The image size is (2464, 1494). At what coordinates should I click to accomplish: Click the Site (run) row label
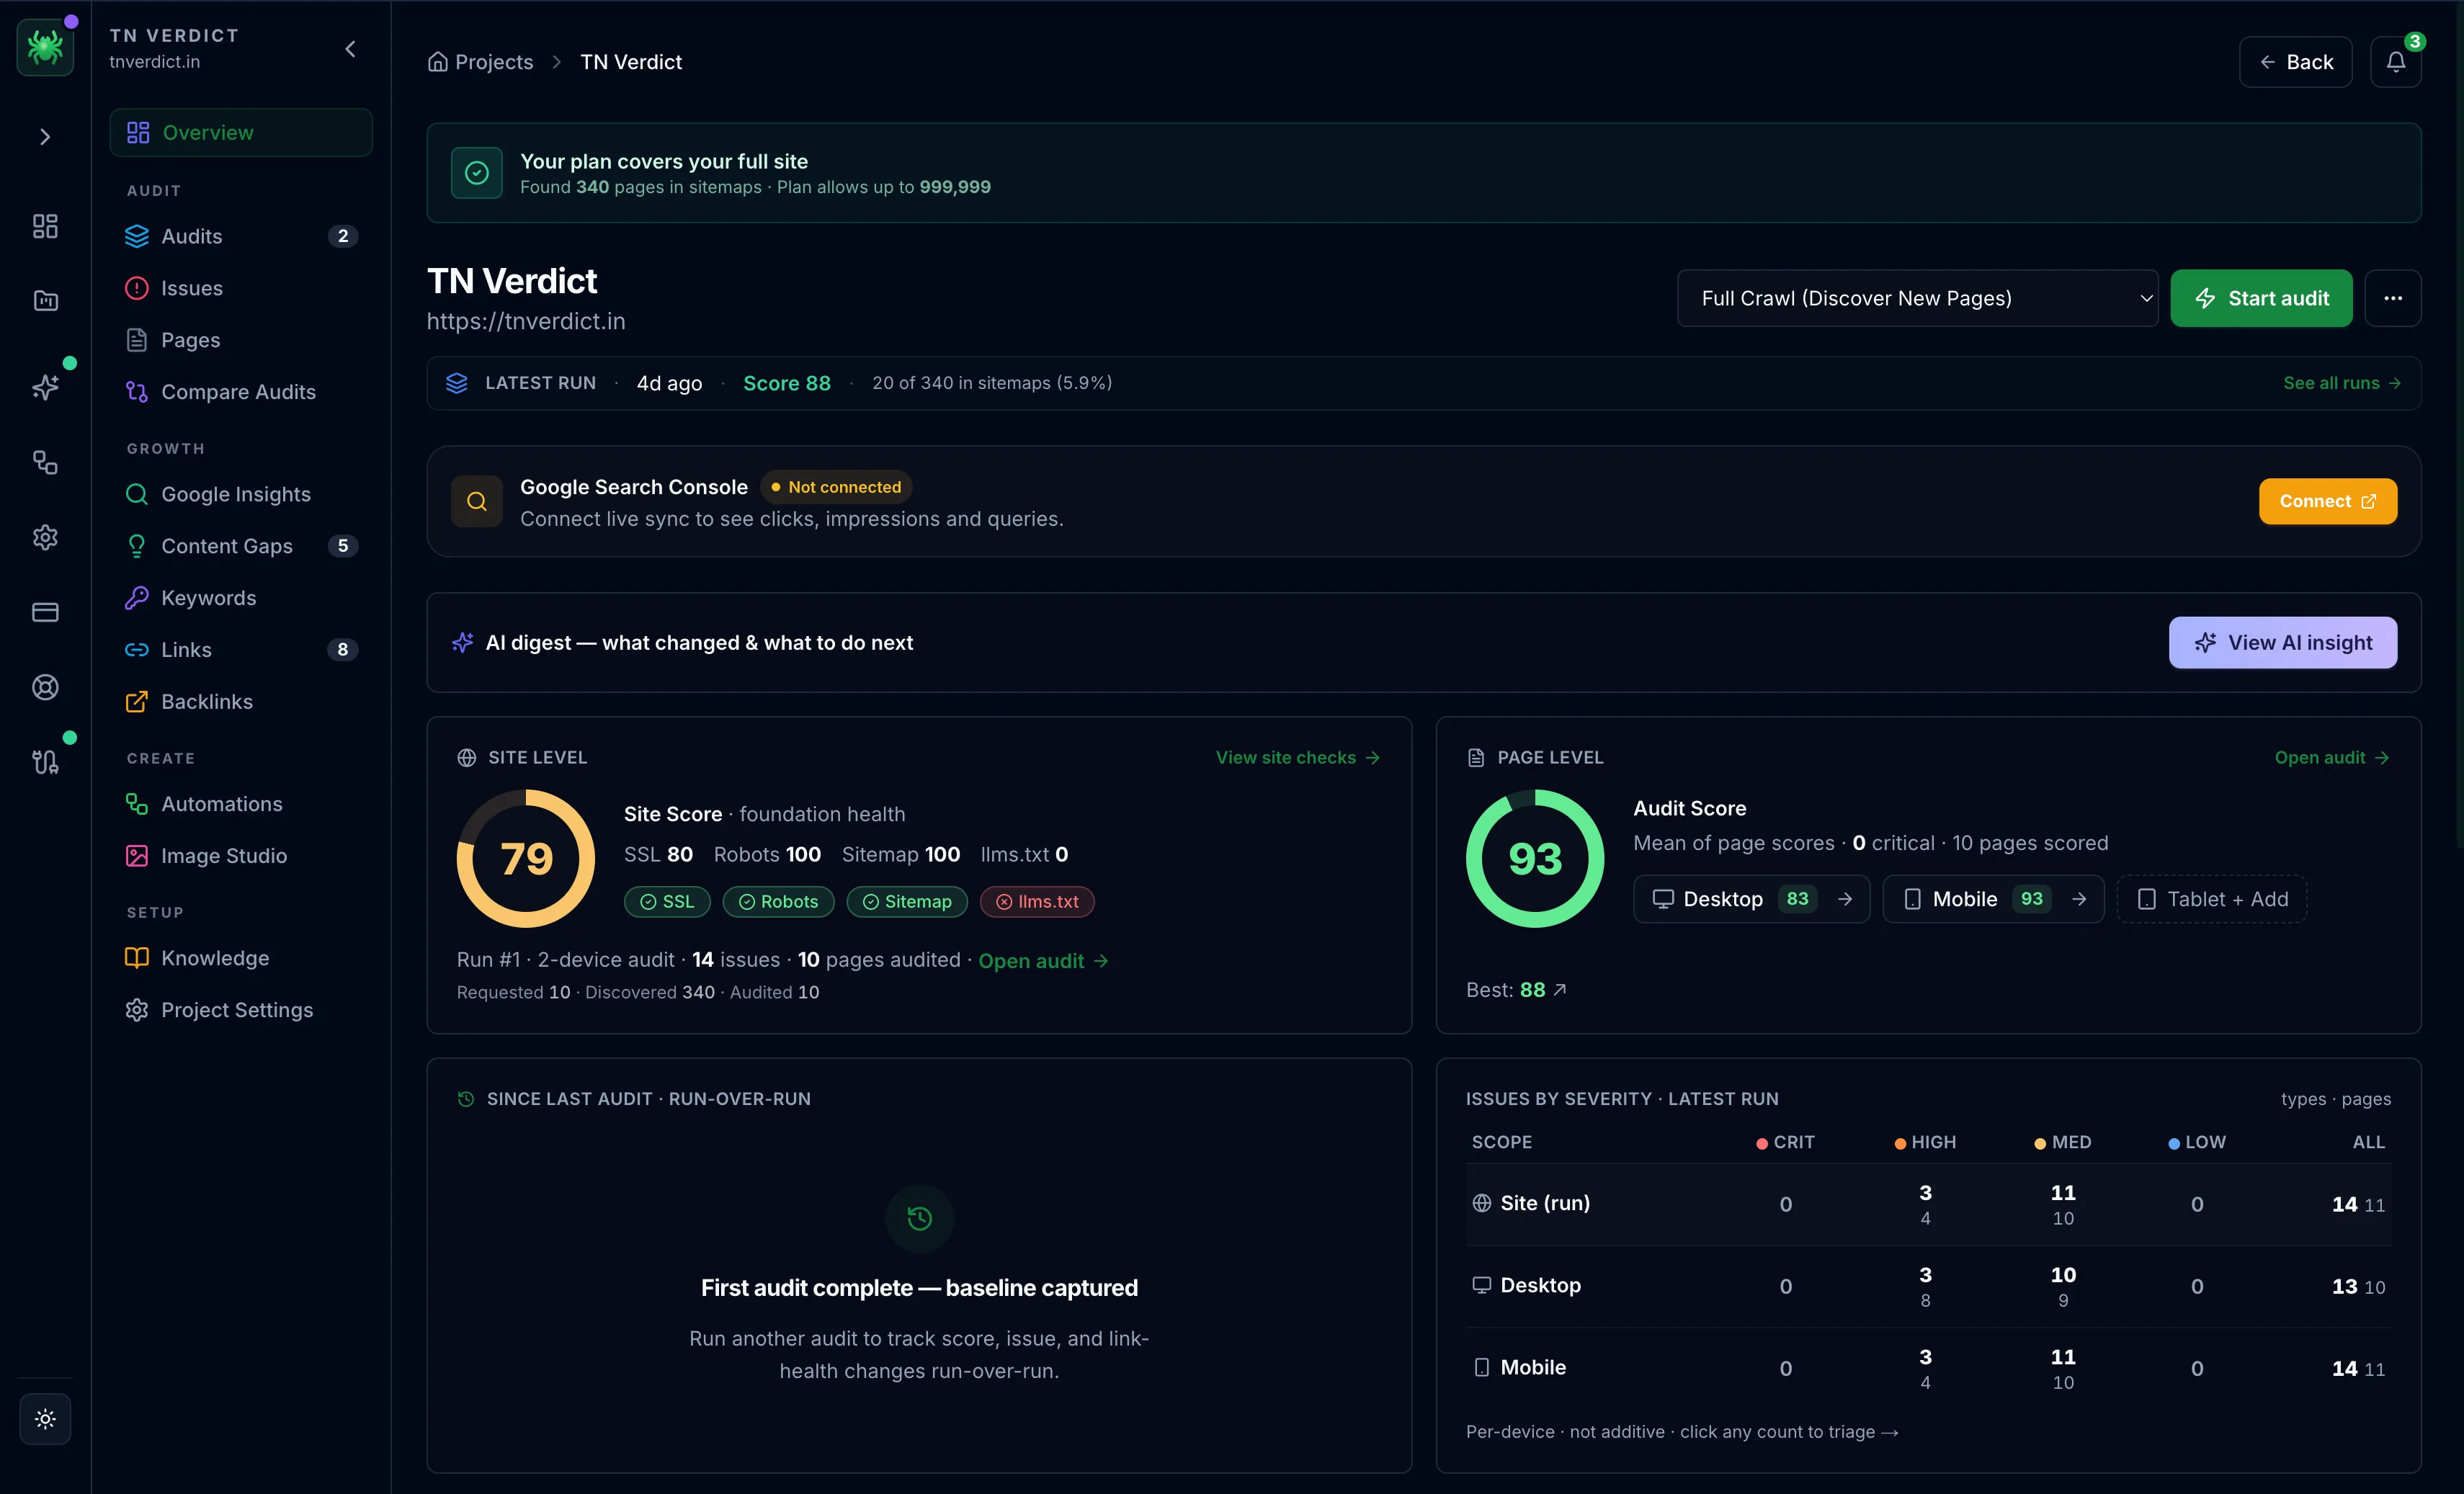pyautogui.click(x=1531, y=1203)
